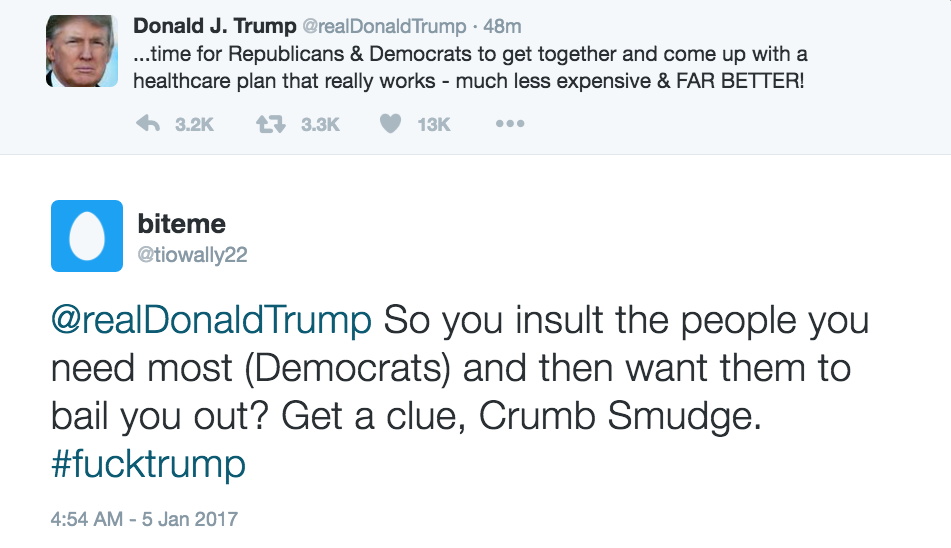Click biteme's egg avatar icon

[87, 236]
